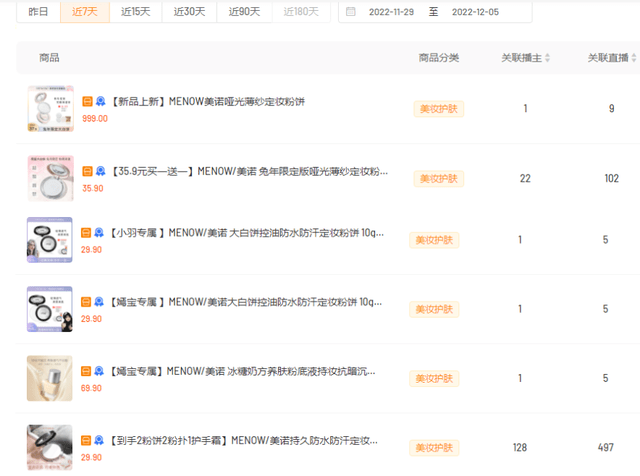Viewport: 640px width, 476px height.
Task: Click orange shop icon in 到手2粉饼 row
Action: (86, 440)
